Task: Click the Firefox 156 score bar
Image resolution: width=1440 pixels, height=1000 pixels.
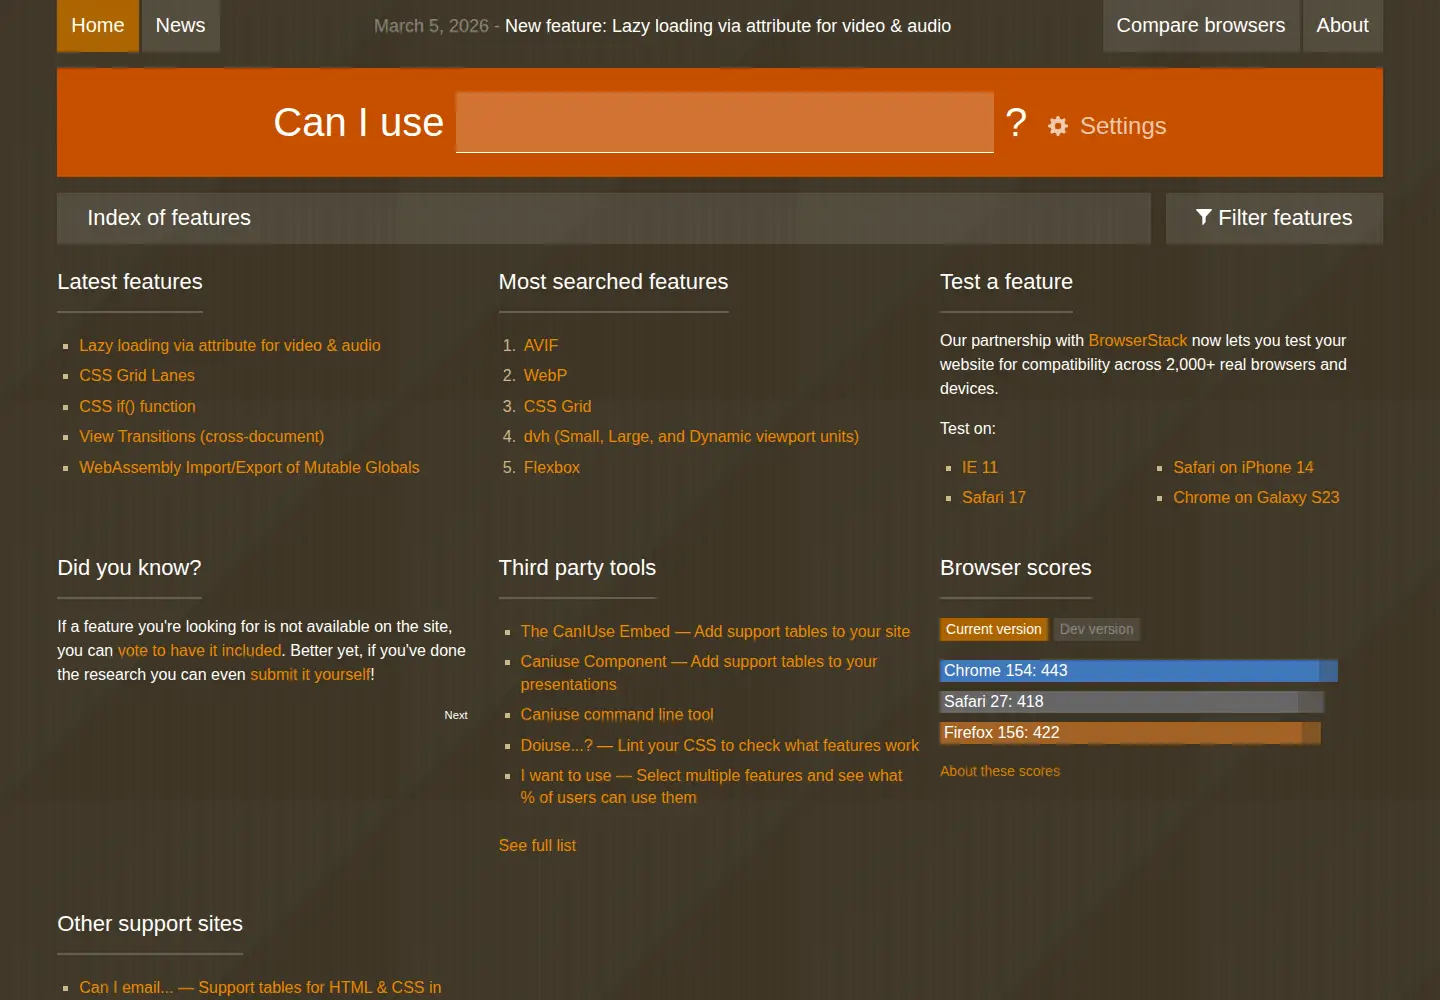Action: click(x=1130, y=733)
